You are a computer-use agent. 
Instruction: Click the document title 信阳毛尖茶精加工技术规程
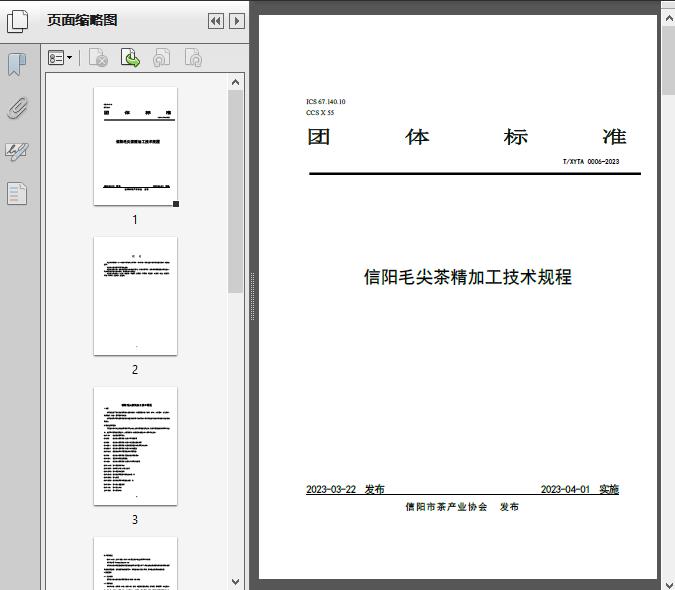coord(468,277)
